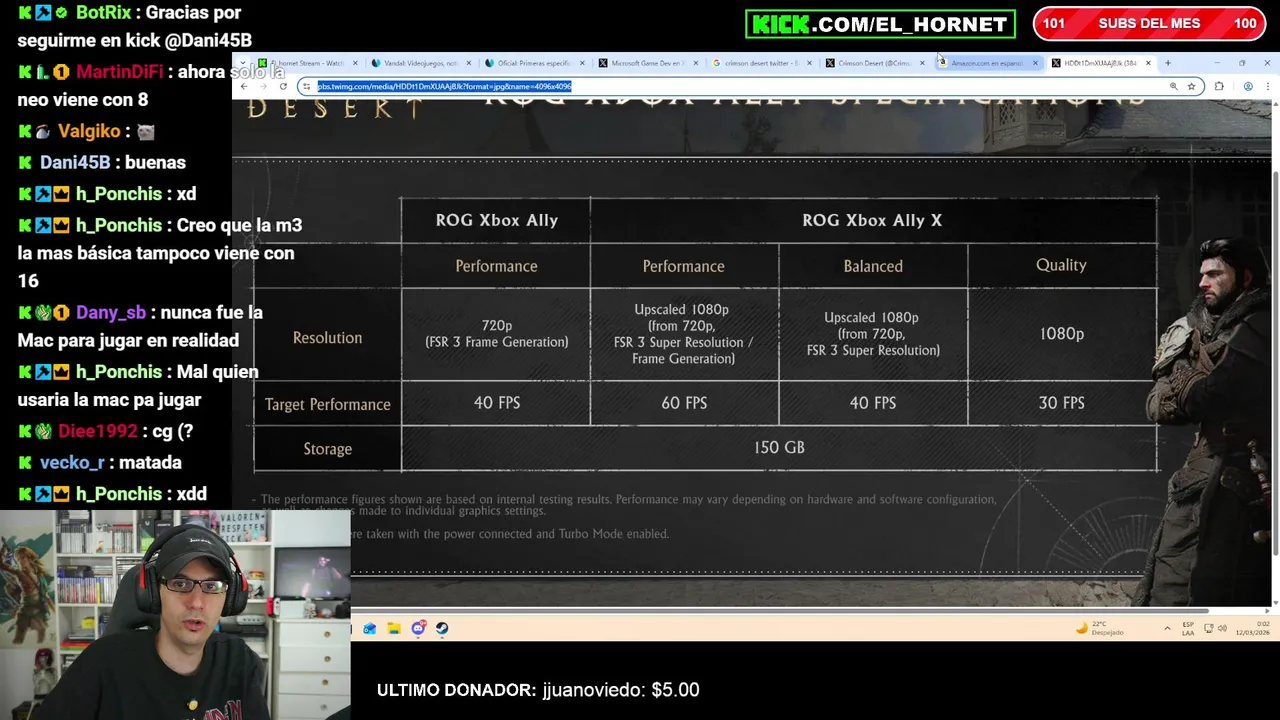Click the '150 GB' storage value
Screen dimensions: 1280x720
(779, 448)
